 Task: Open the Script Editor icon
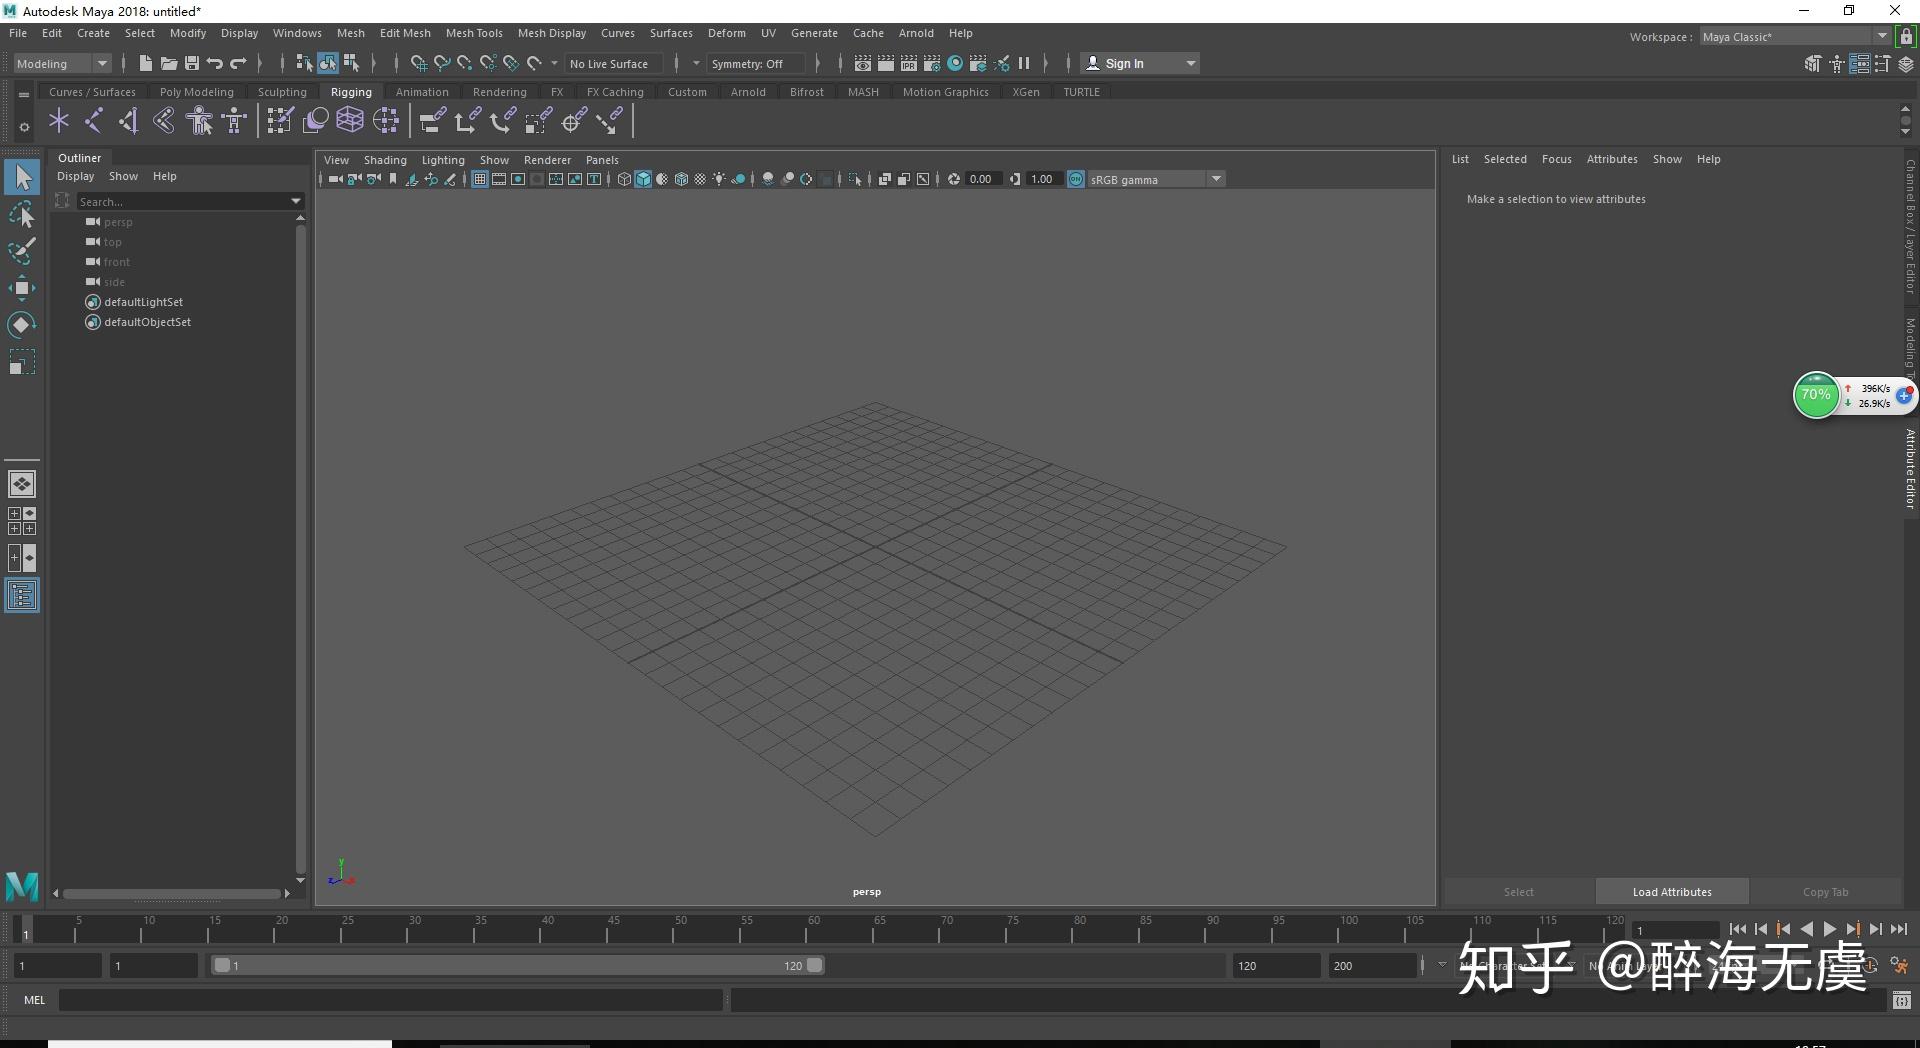tap(1901, 1000)
